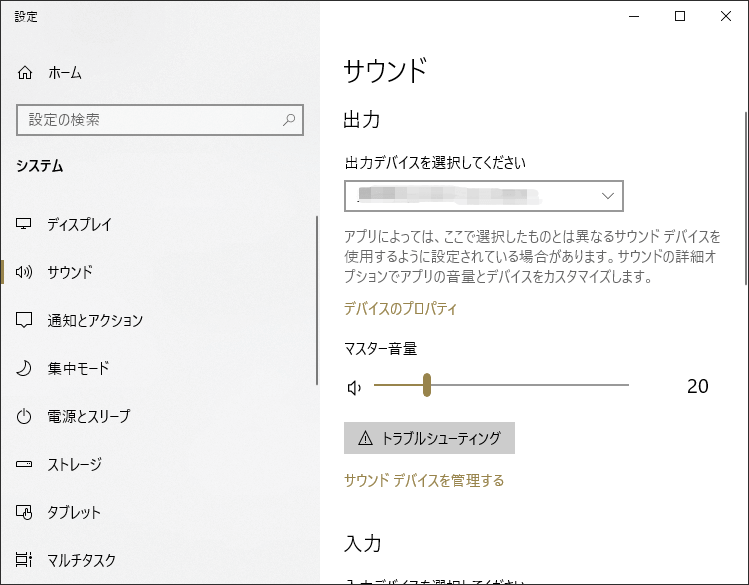The height and width of the screenshot is (585, 749).
Task: Open the output device dropdown
Action: [x=483, y=196]
